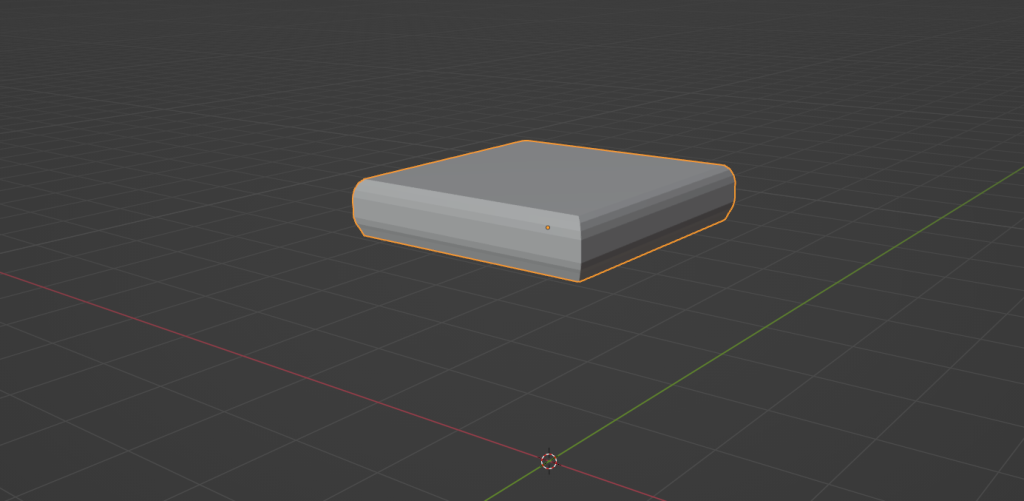This screenshot has width=1024, height=501.
Task: Click the orange origin dot on the box
Action: (547, 227)
